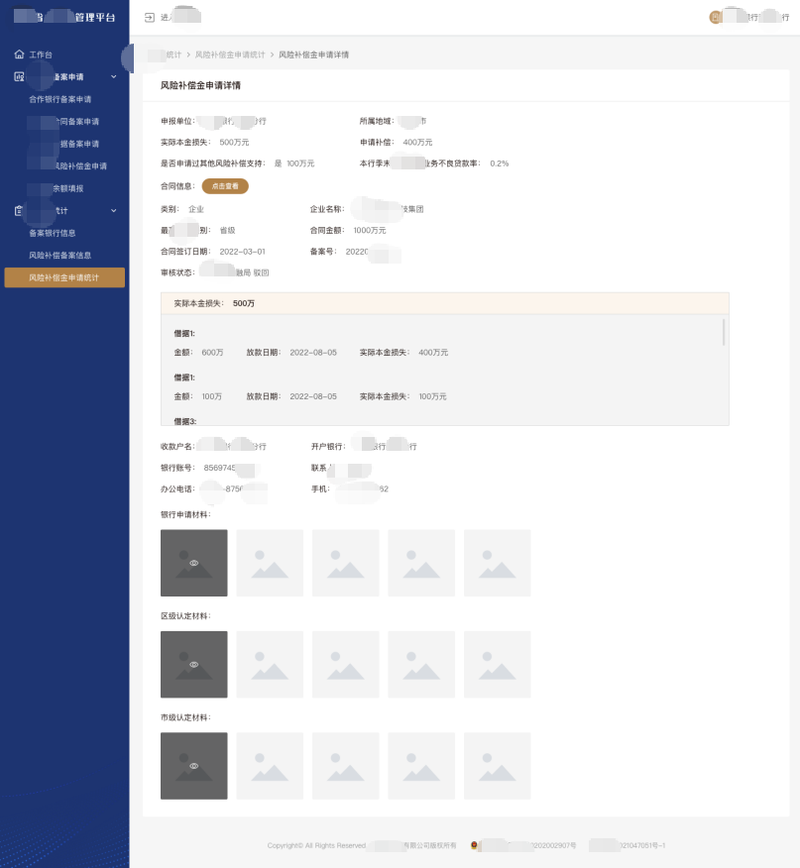Preview first 区级认定材料 image via eye icon
This screenshot has height=868, width=800.
click(194, 664)
